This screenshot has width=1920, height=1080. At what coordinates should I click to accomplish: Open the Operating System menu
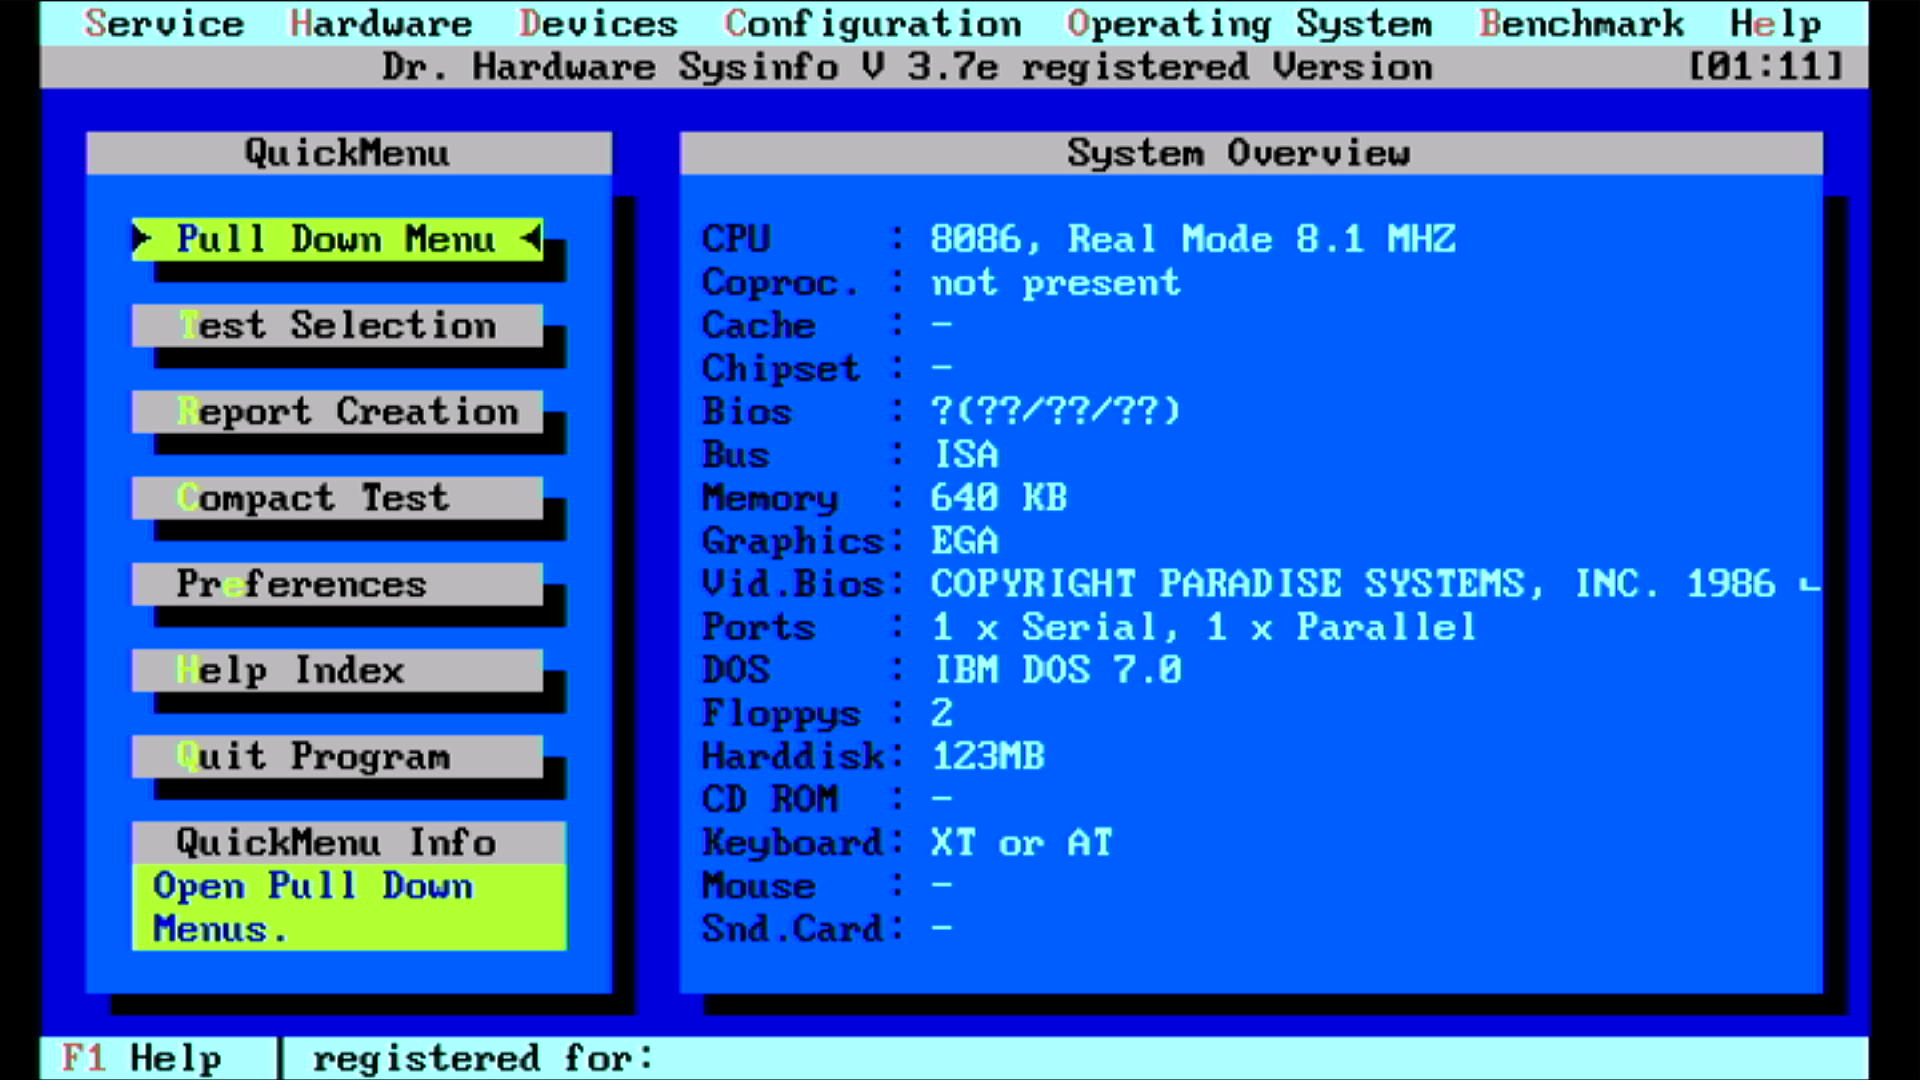(x=1250, y=23)
